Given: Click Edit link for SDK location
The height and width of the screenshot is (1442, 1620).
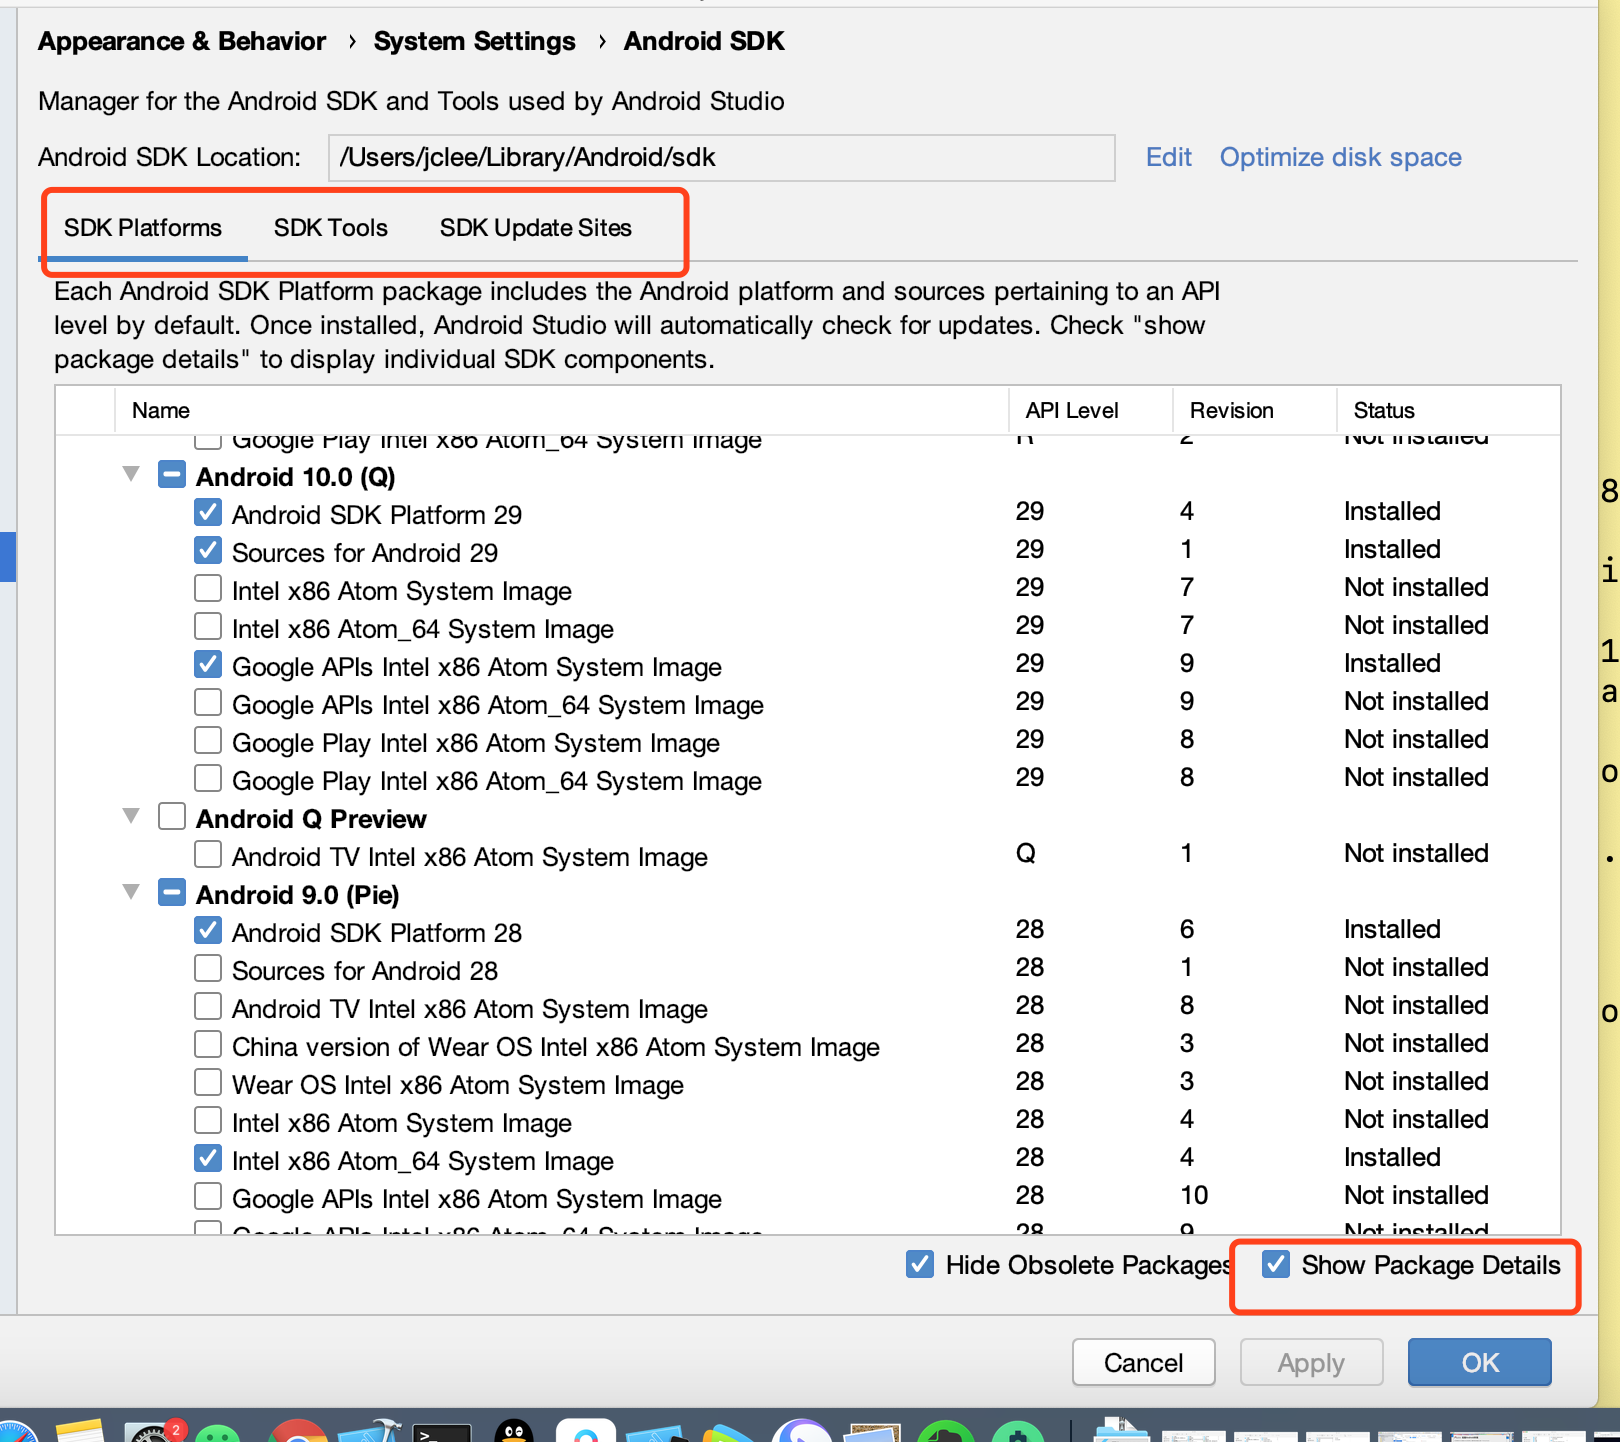Looking at the screenshot, I should [x=1169, y=158].
